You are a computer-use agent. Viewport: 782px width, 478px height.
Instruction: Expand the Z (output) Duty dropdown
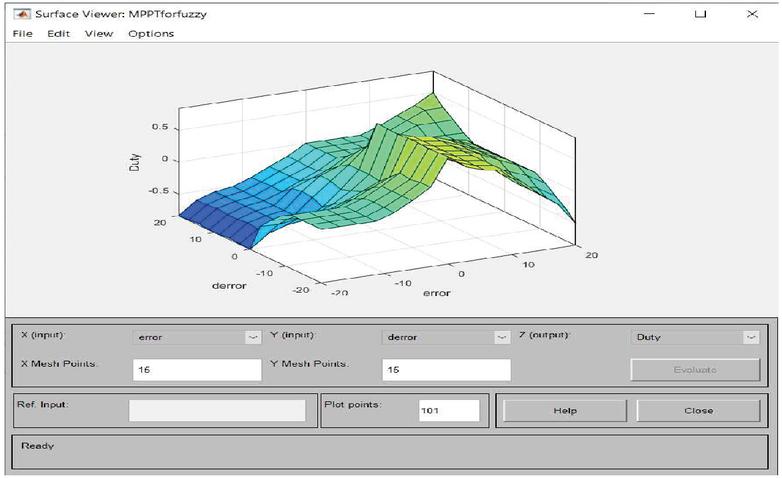[x=695, y=337]
